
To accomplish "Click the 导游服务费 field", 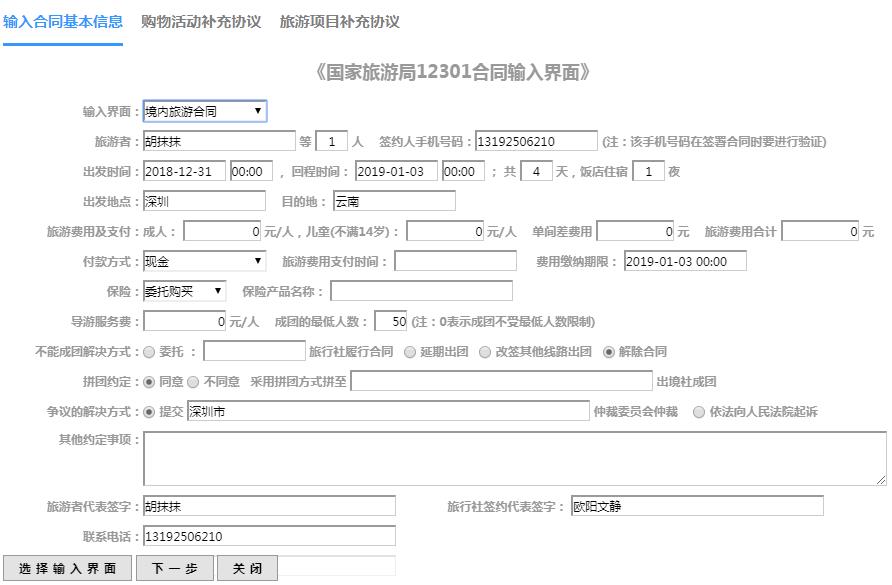I will 184,322.
